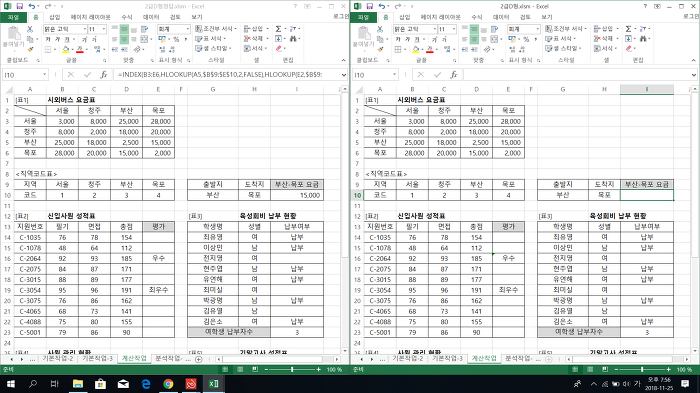The height and width of the screenshot is (393, 700).
Task: Switch to 기본작업-3 sheet in right window
Action: [x=448, y=359]
